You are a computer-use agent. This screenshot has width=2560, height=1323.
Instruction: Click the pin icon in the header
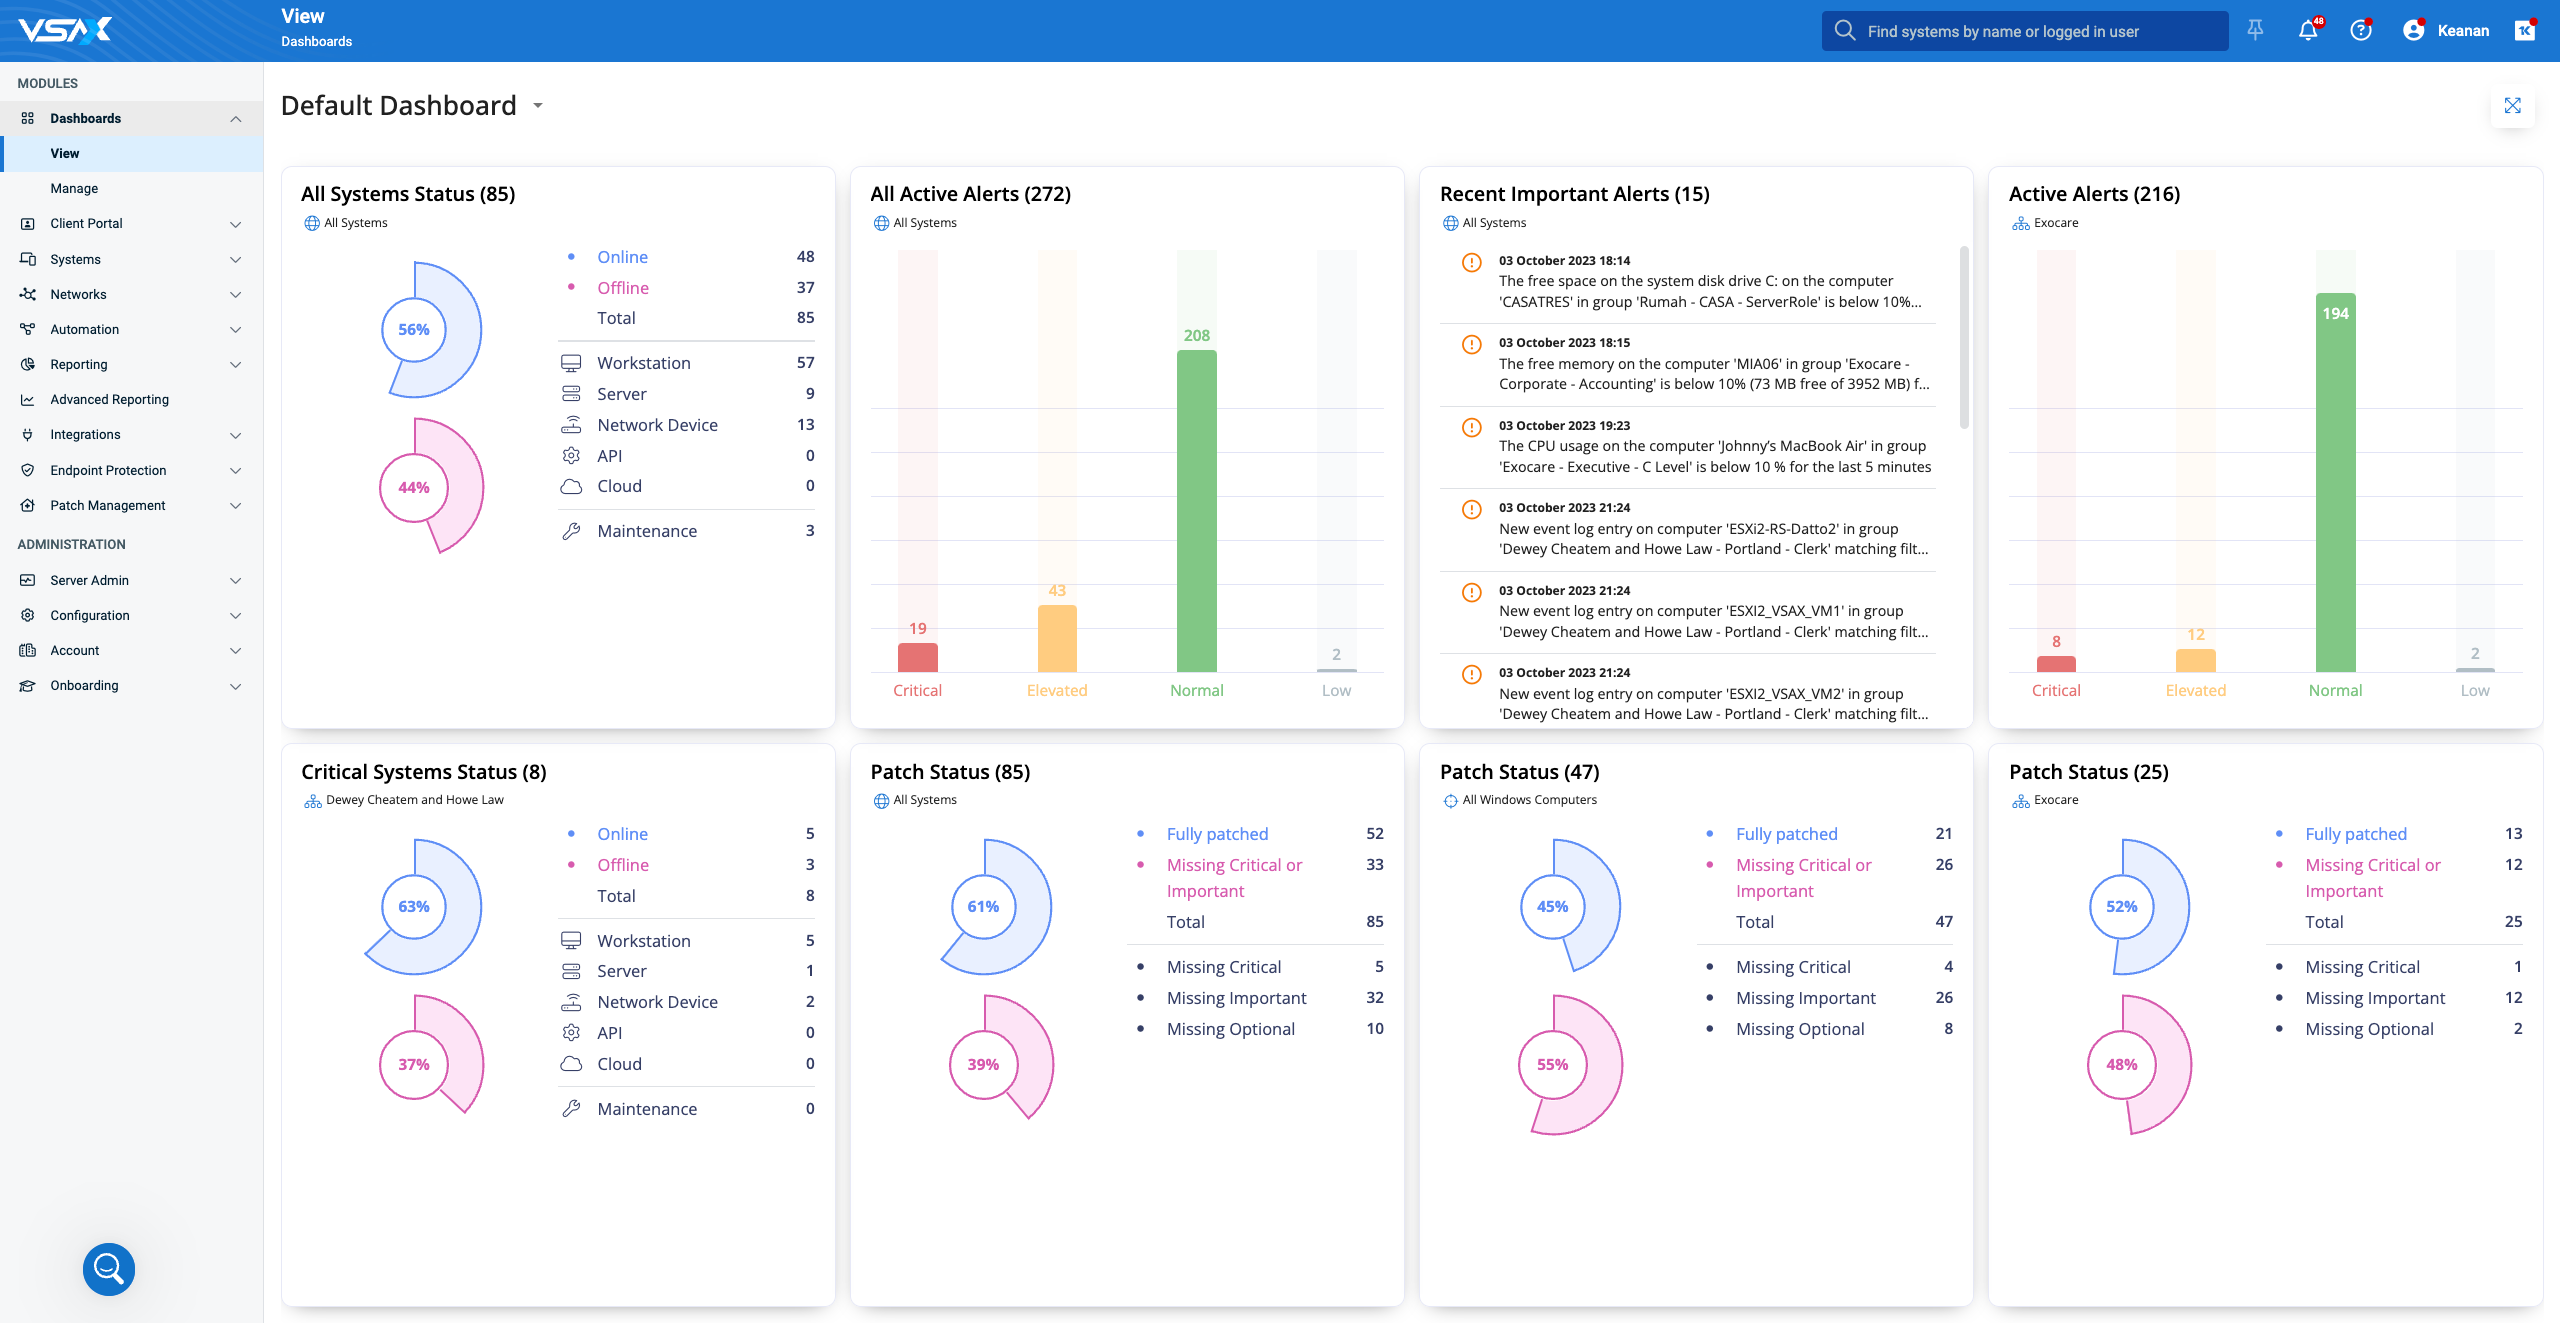coord(2255,30)
